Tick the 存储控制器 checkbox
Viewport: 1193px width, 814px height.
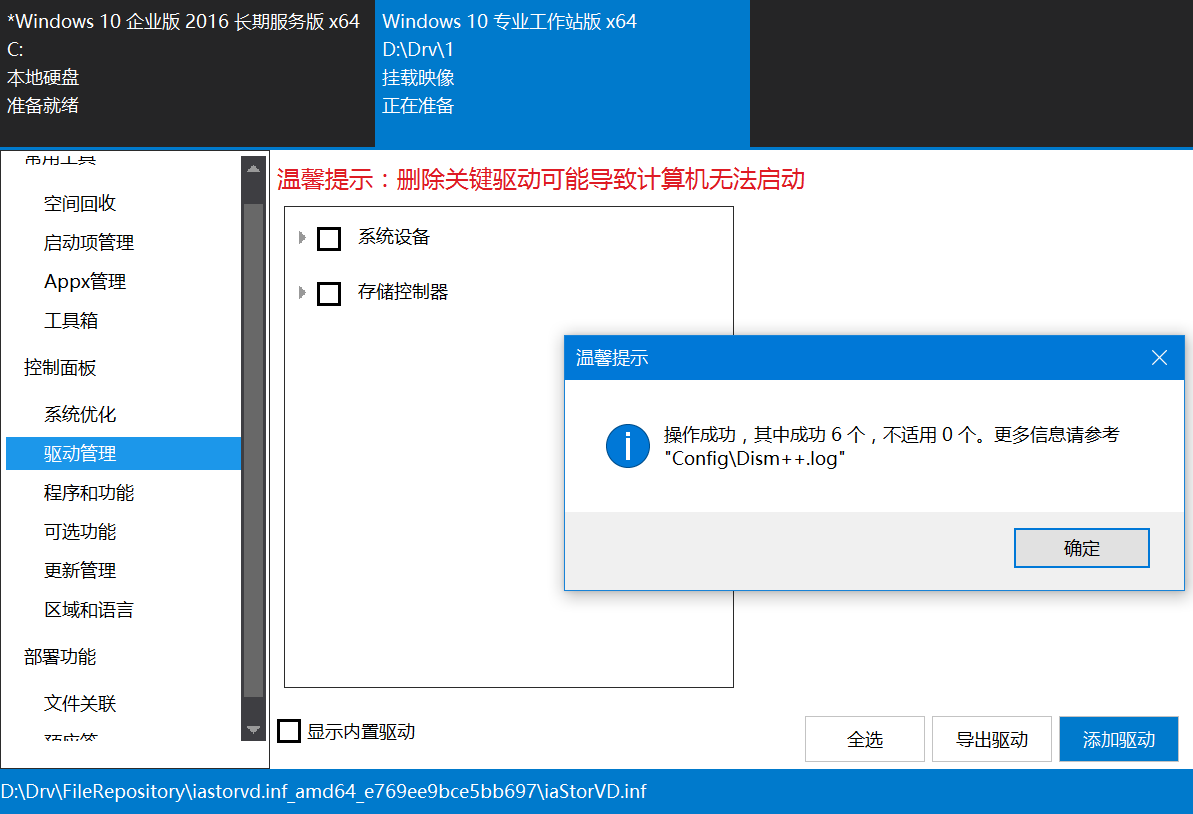pos(329,293)
